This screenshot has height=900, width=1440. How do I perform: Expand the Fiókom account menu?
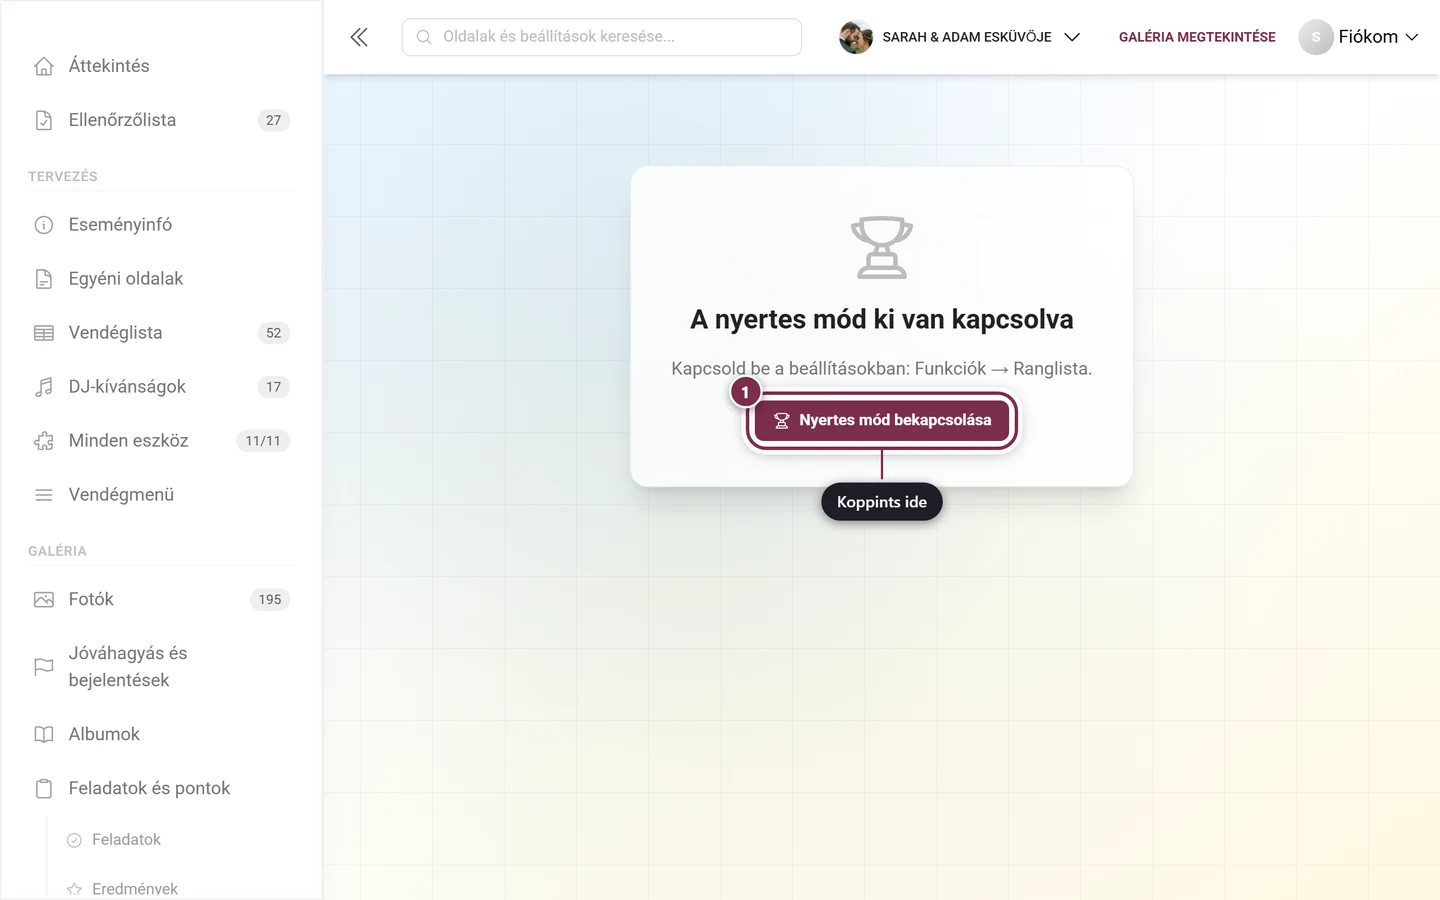point(1359,37)
